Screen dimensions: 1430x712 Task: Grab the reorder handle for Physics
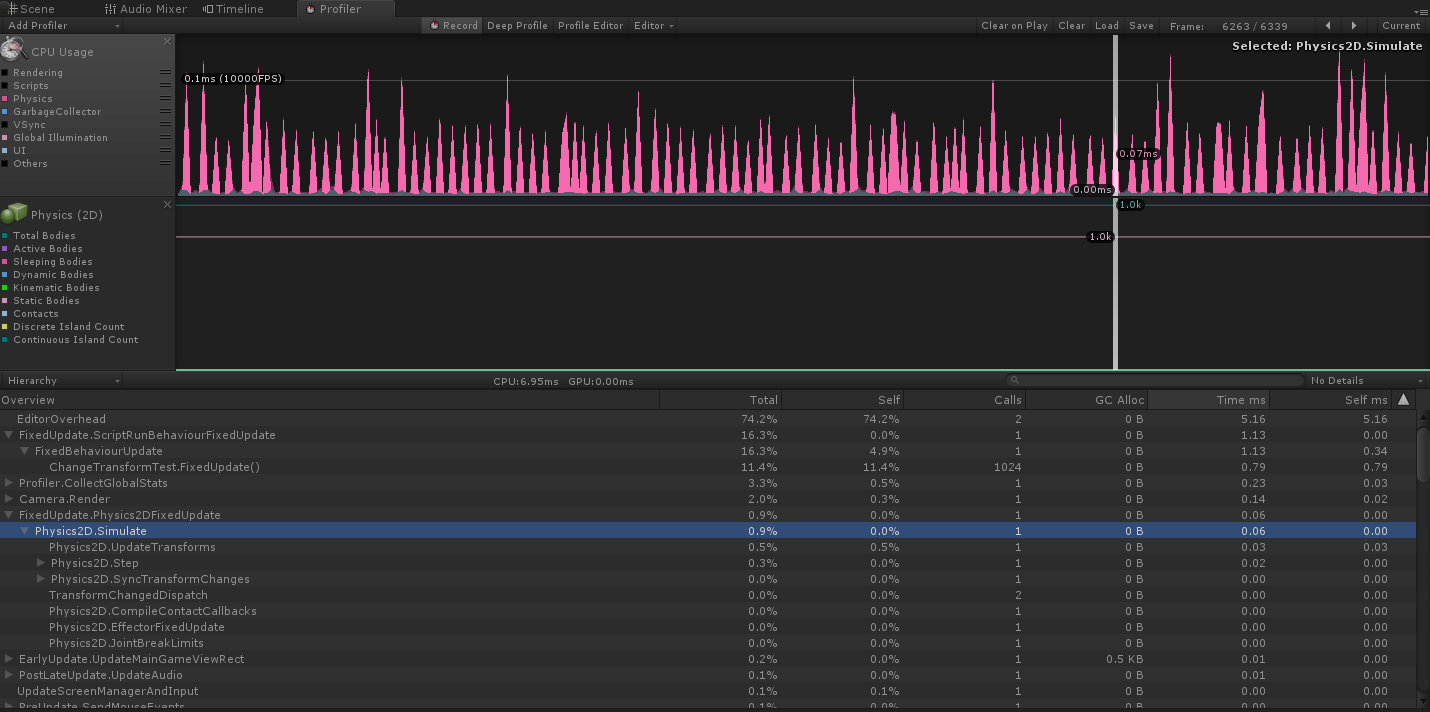165,98
